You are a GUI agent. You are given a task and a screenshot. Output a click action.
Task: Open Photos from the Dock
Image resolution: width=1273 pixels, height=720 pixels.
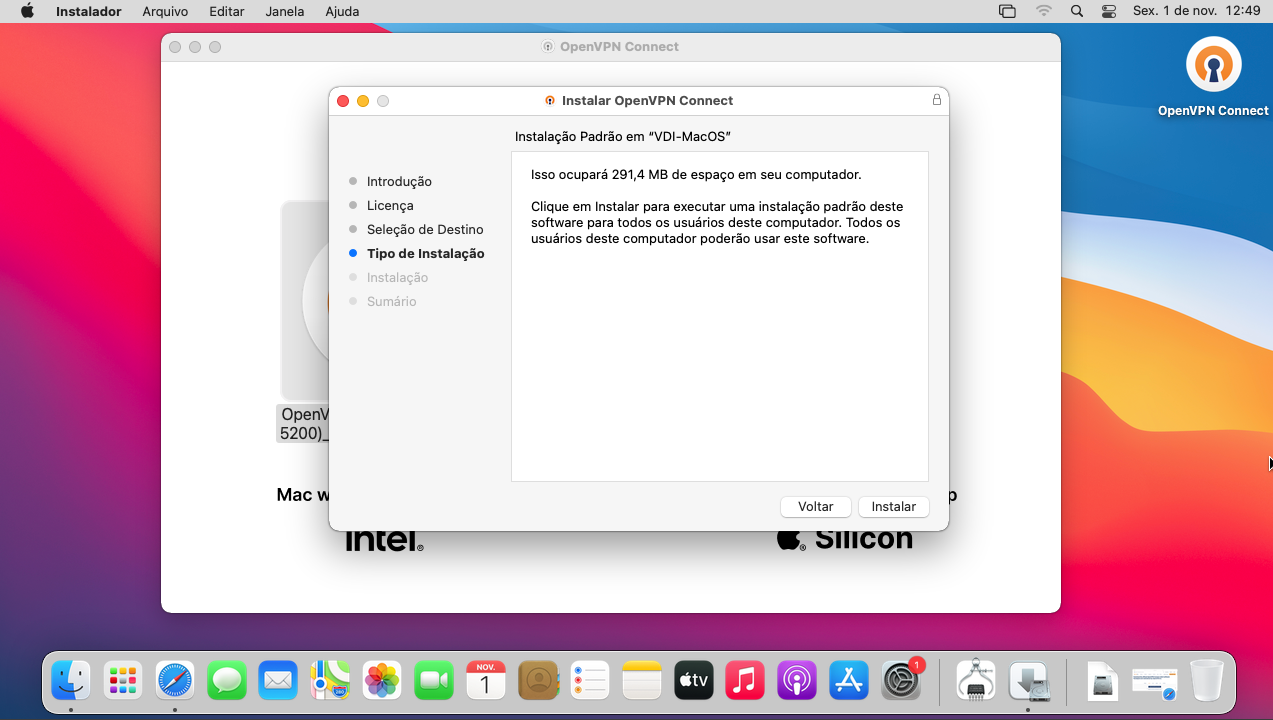[x=382, y=681]
